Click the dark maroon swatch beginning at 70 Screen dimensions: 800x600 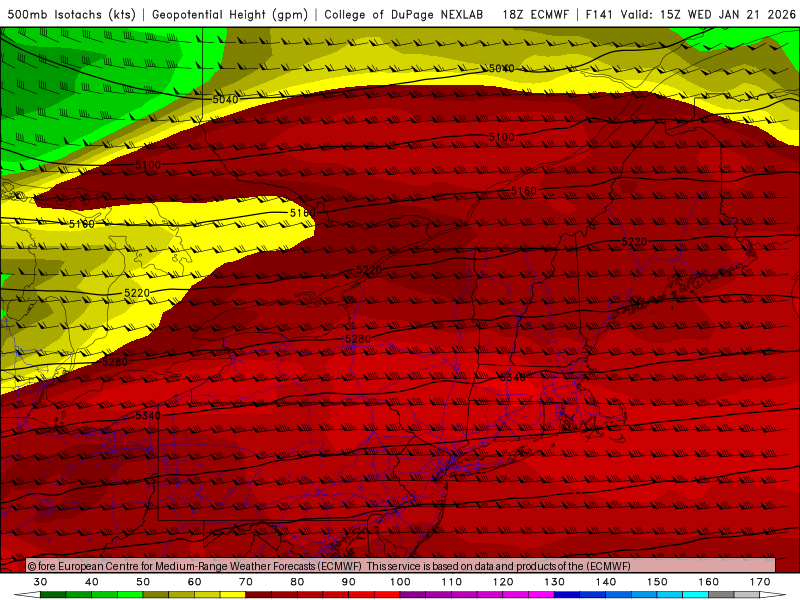pos(259,595)
